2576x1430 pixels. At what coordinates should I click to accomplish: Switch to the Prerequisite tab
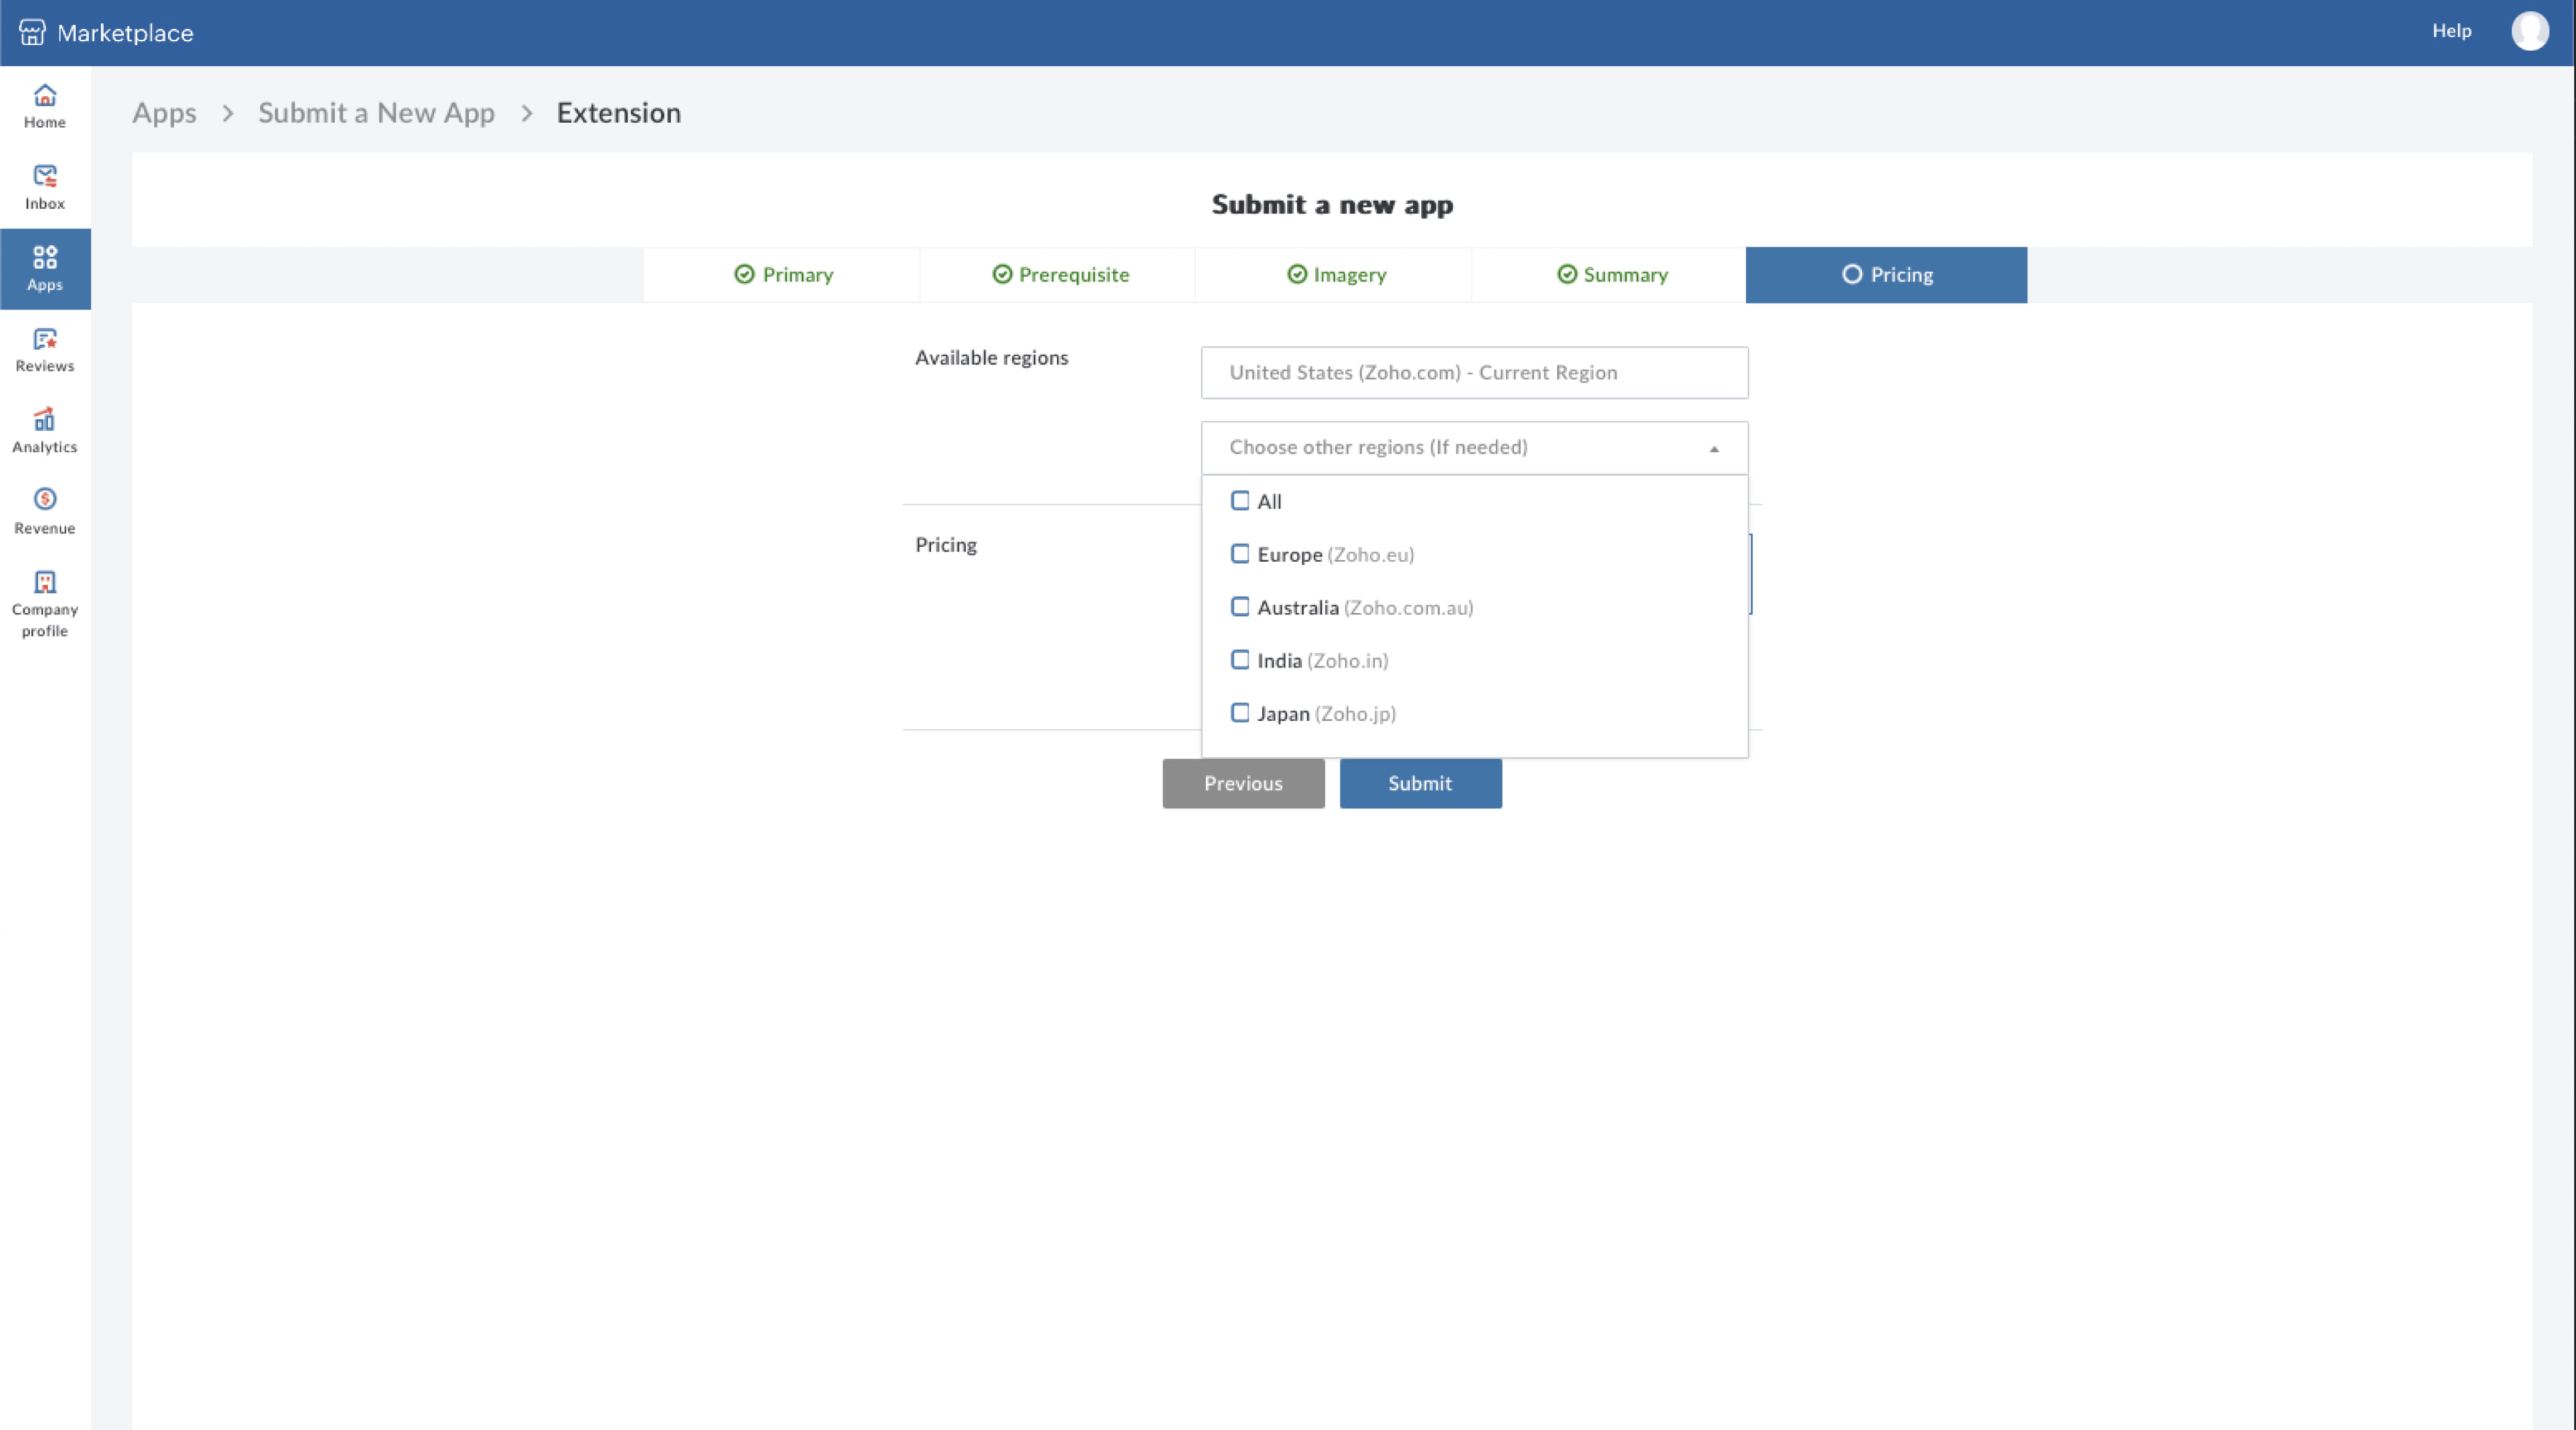pyautogui.click(x=1058, y=275)
